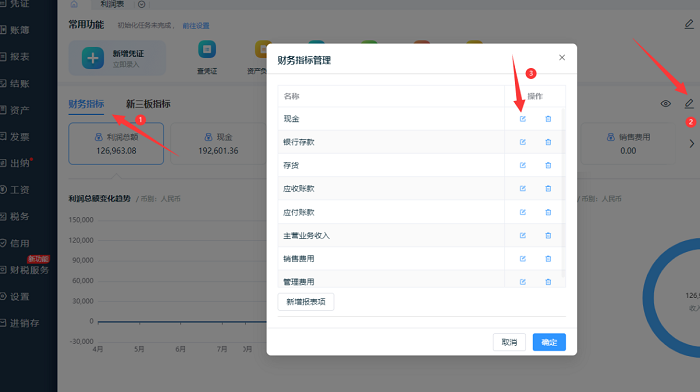The height and width of the screenshot is (392, 700).
Task: Open the 利润表 tab
Action: pos(112,4)
